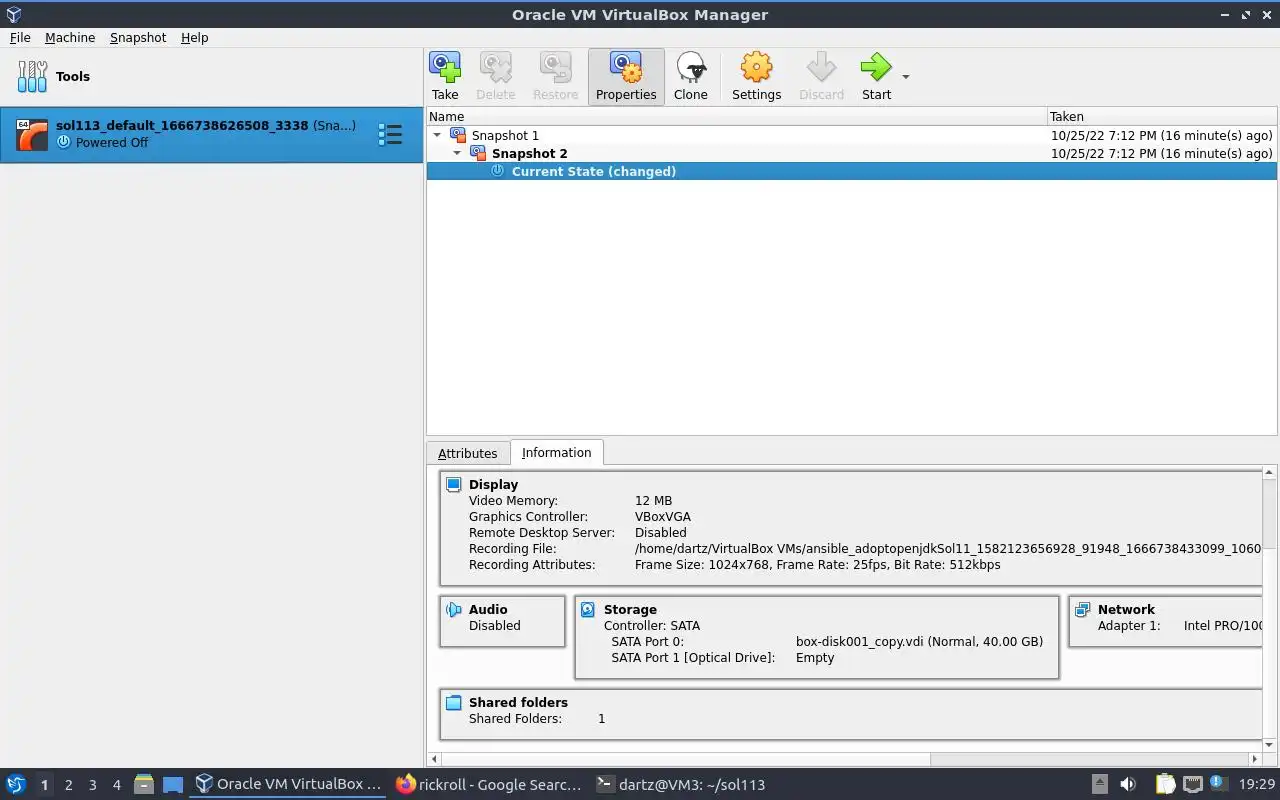Switch to the Attributes tab
This screenshot has height=800, width=1280.
467,453
